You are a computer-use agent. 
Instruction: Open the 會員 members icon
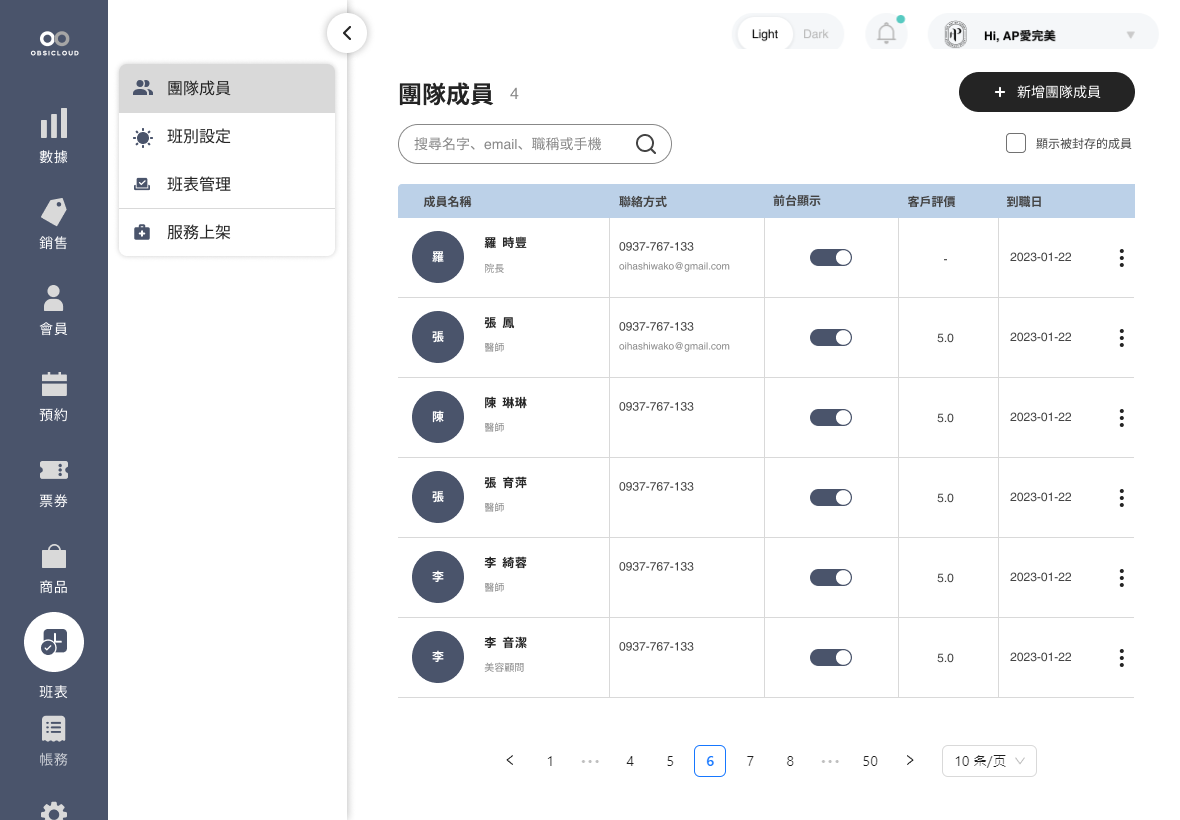coord(54,297)
